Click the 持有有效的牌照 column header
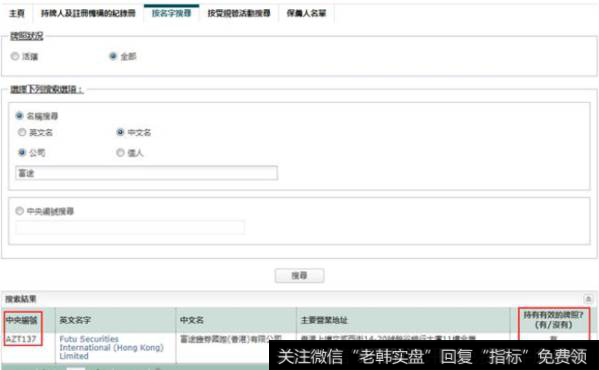 click(x=553, y=320)
